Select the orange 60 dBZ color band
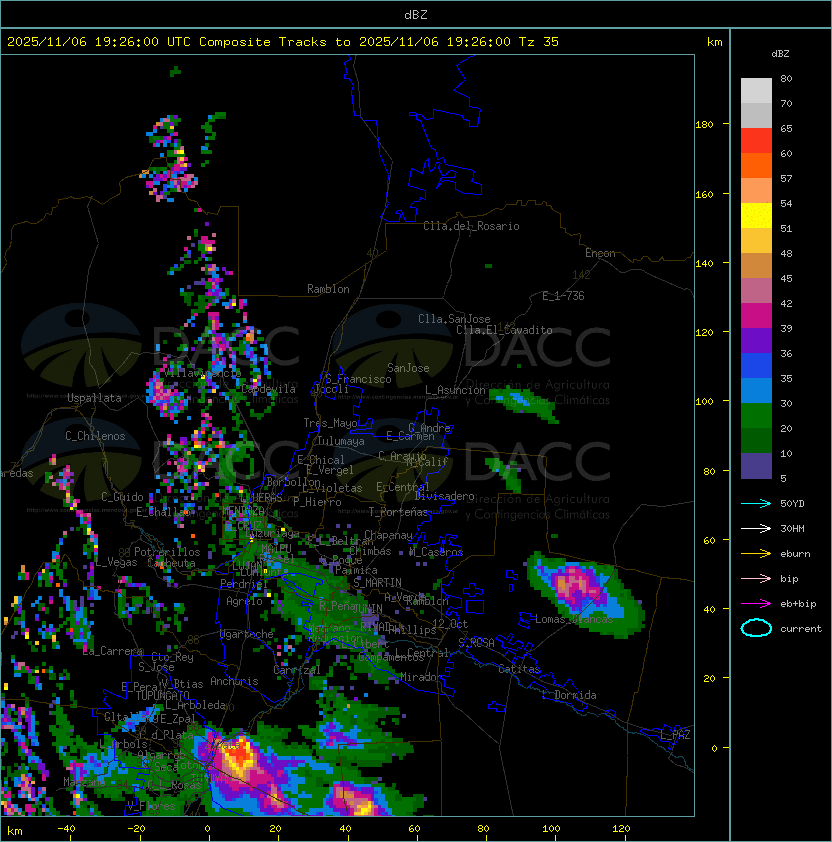The height and width of the screenshot is (842, 832). pyautogui.click(x=756, y=166)
